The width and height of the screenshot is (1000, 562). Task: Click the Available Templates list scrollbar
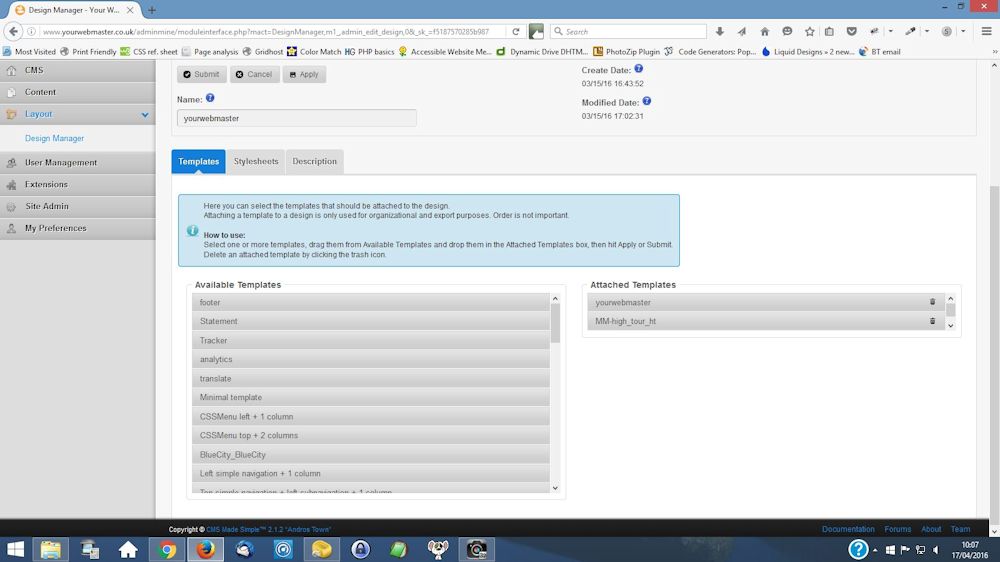click(556, 390)
